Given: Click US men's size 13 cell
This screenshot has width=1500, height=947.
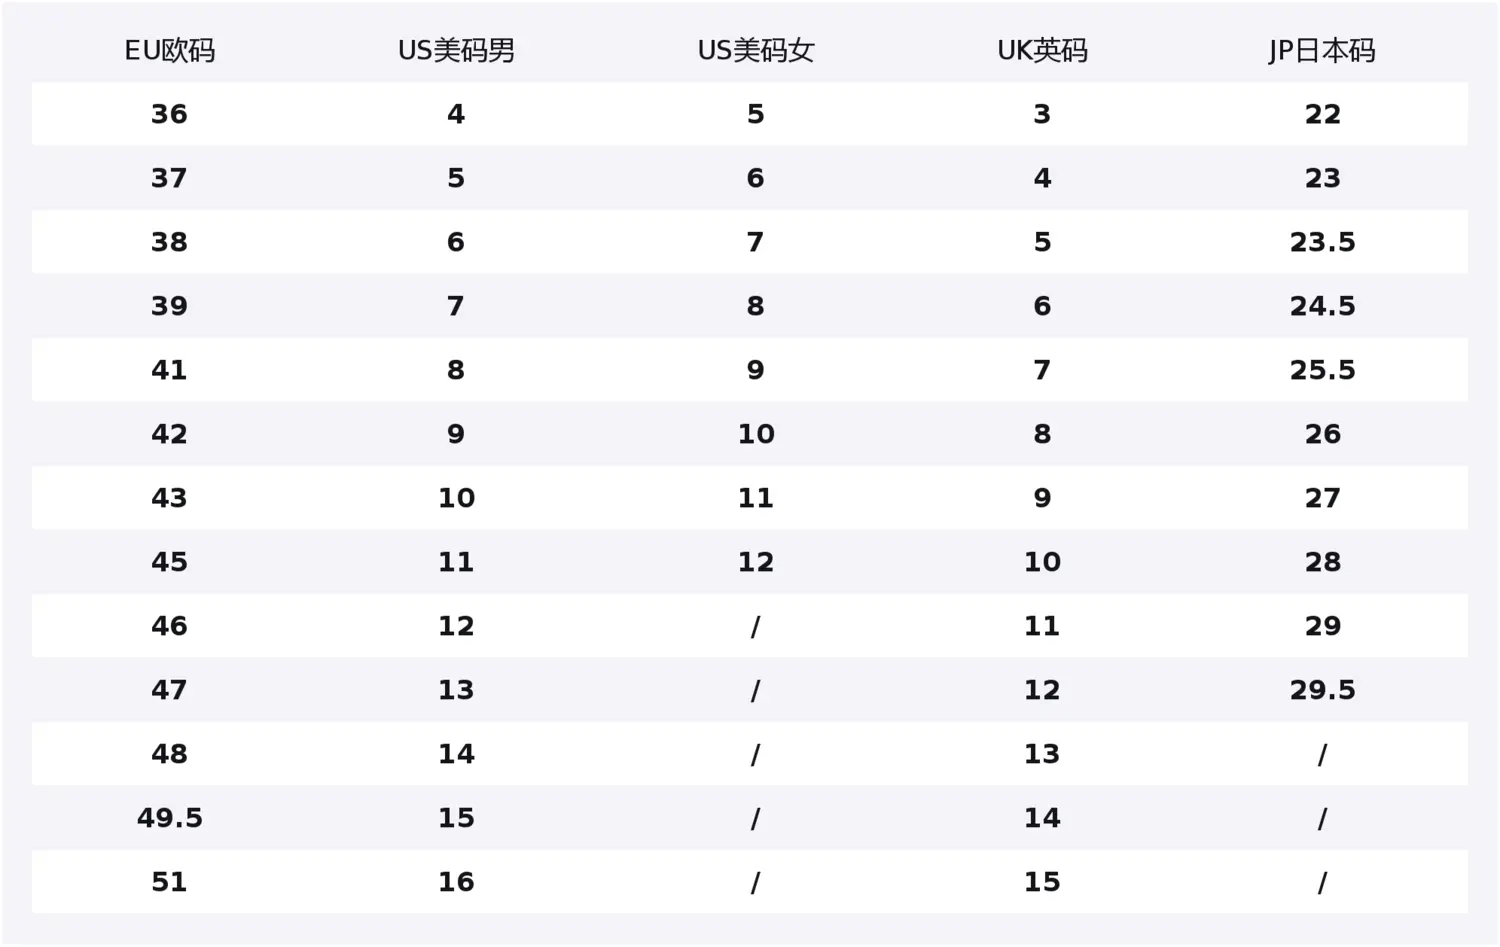Looking at the screenshot, I should click(456, 690).
